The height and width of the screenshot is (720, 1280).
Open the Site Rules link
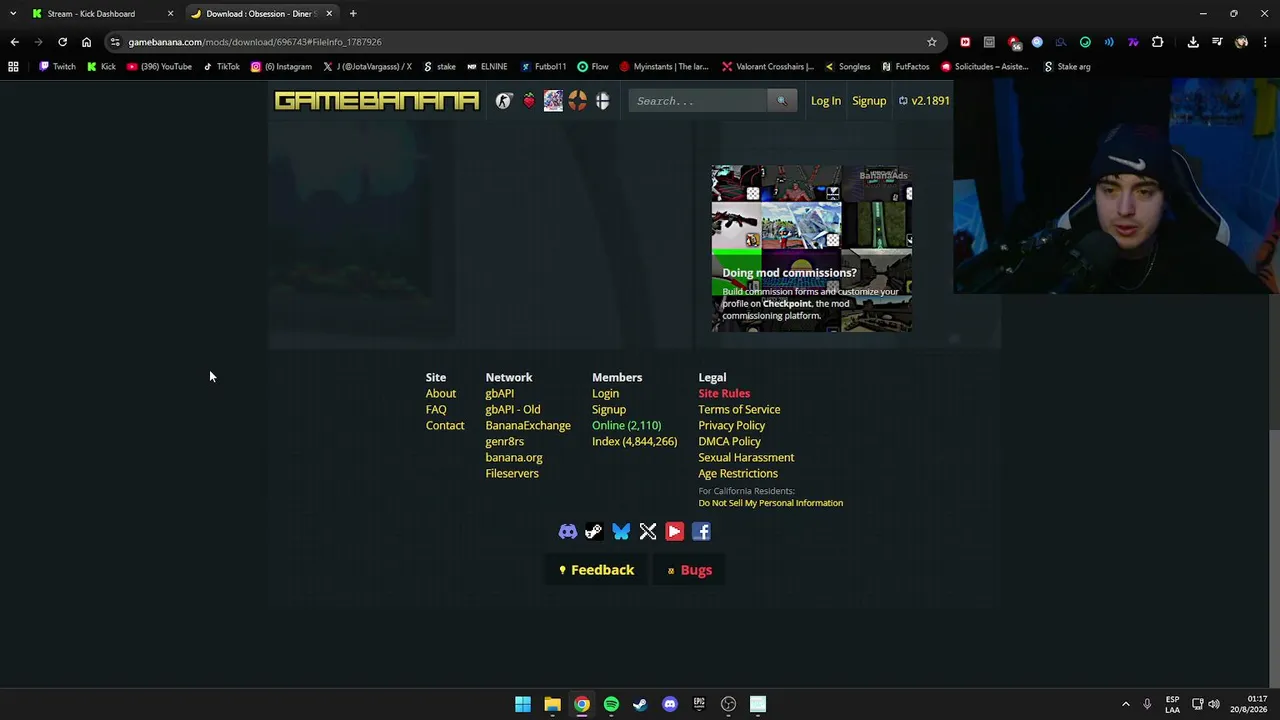click(x=724, y=394)
